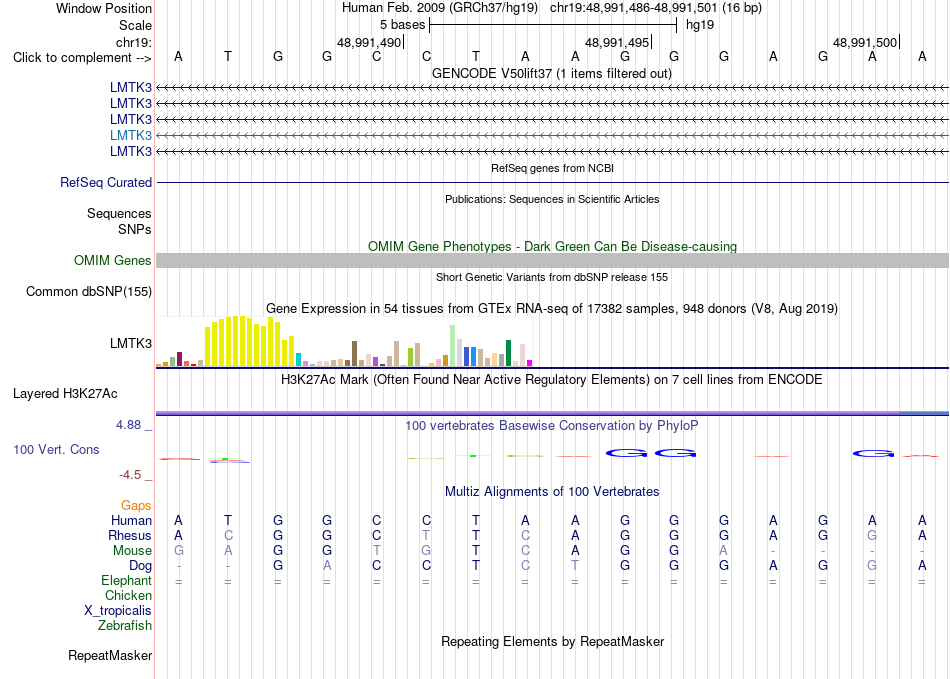Click the magenta bar ending GTEx chart

point(530,363)
